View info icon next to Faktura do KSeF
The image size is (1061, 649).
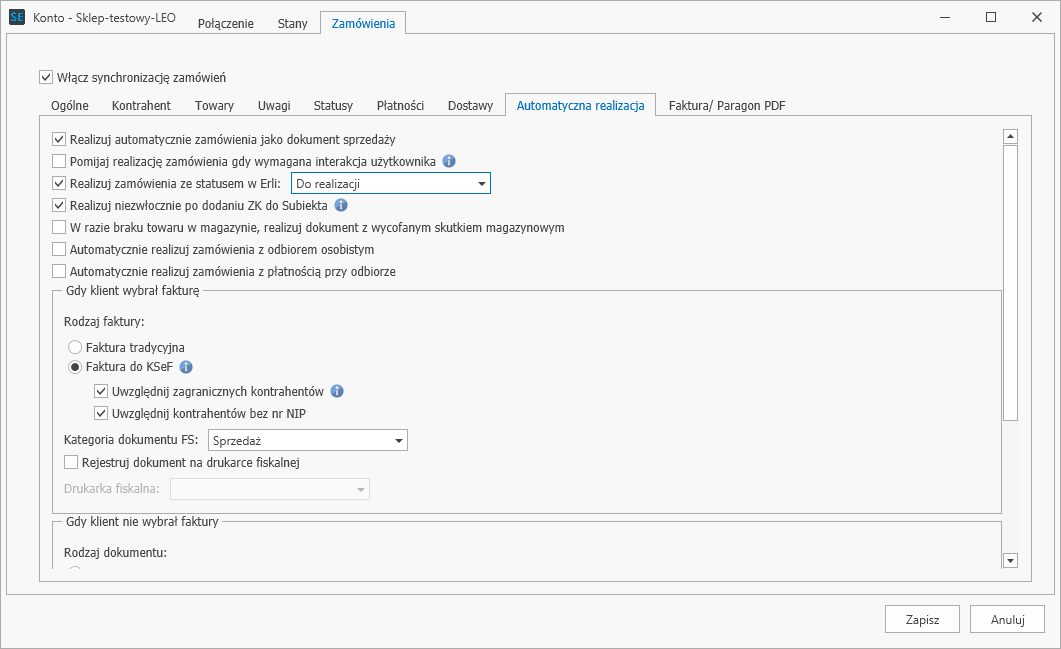pos(186,367)
